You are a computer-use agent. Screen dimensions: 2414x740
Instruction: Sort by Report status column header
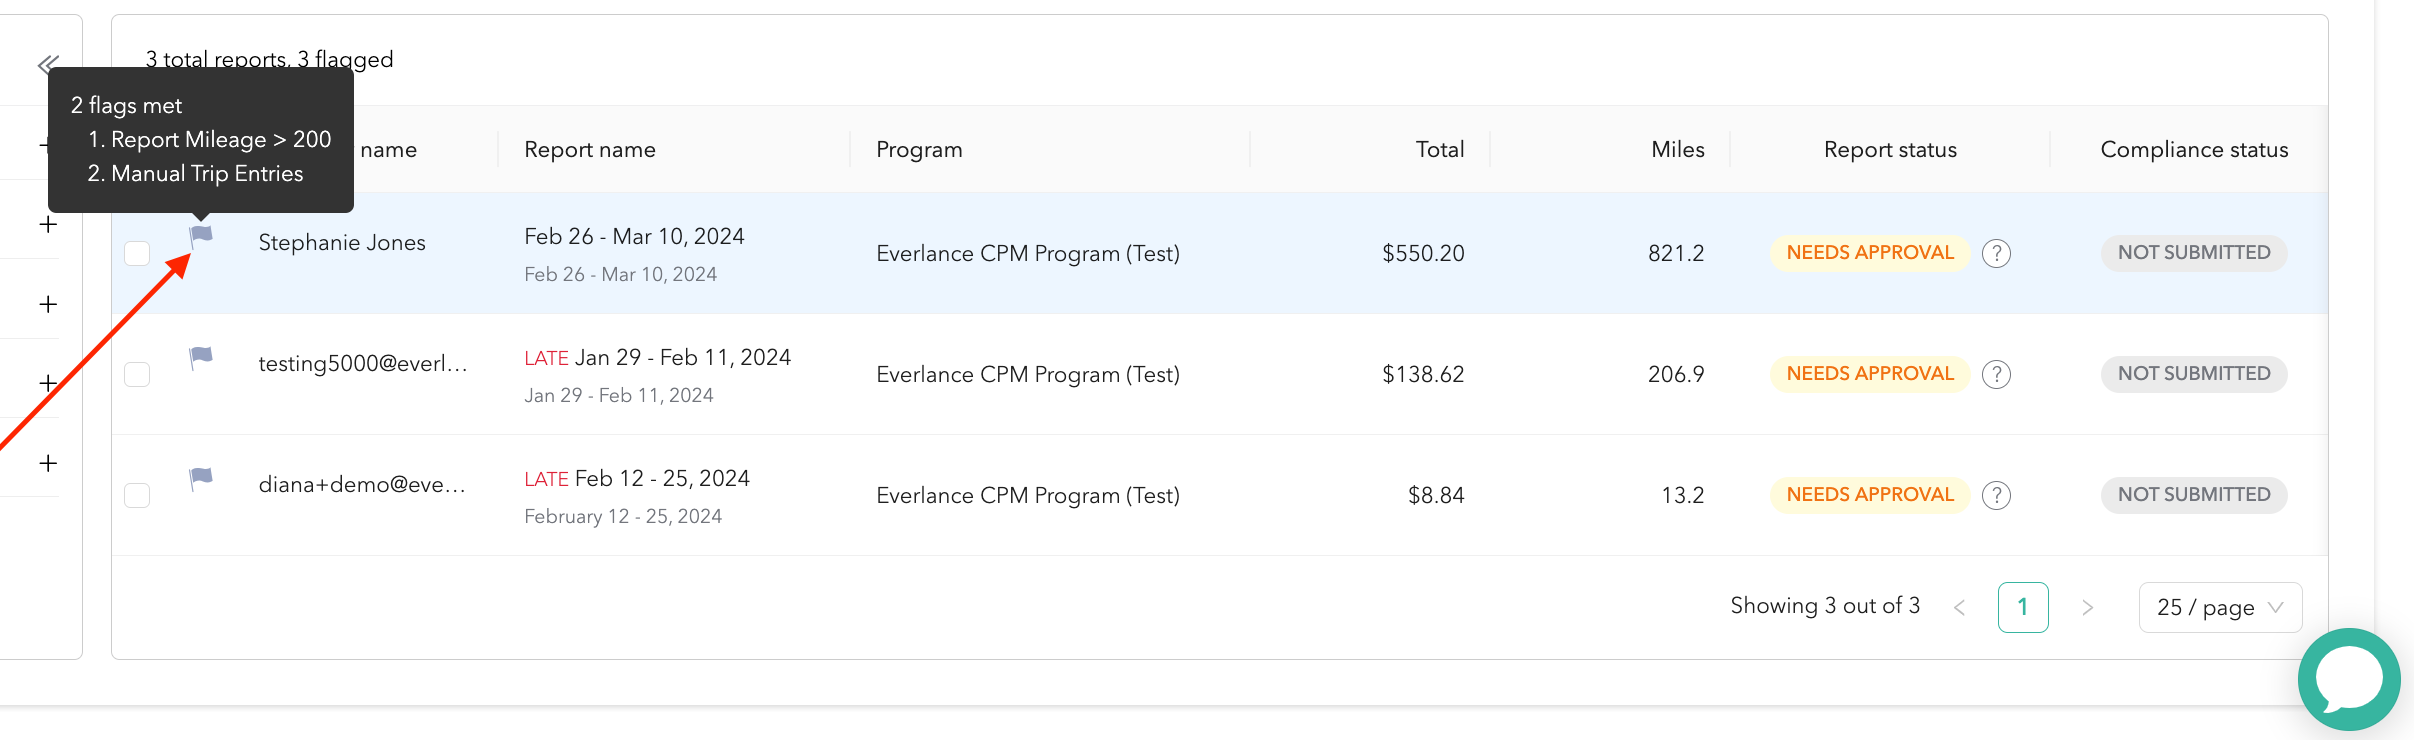pyautogui.click(x=1890, y=149)
